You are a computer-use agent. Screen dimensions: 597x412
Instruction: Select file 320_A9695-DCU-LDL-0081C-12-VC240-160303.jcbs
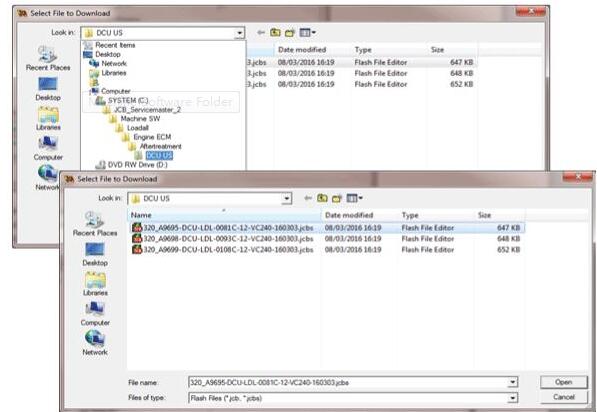tap(228, 228)
